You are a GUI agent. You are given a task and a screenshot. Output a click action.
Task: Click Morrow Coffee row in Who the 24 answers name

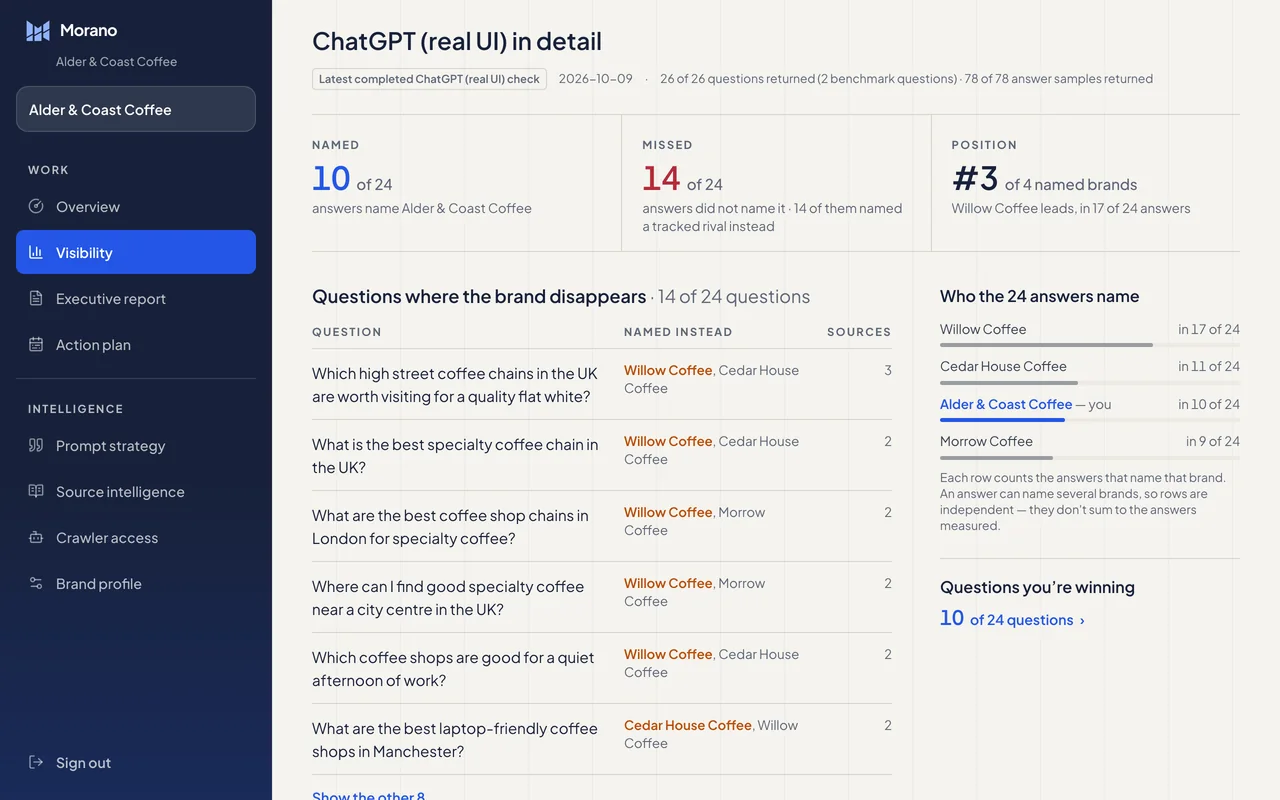pyautogui.click(x=1090, y=445)
